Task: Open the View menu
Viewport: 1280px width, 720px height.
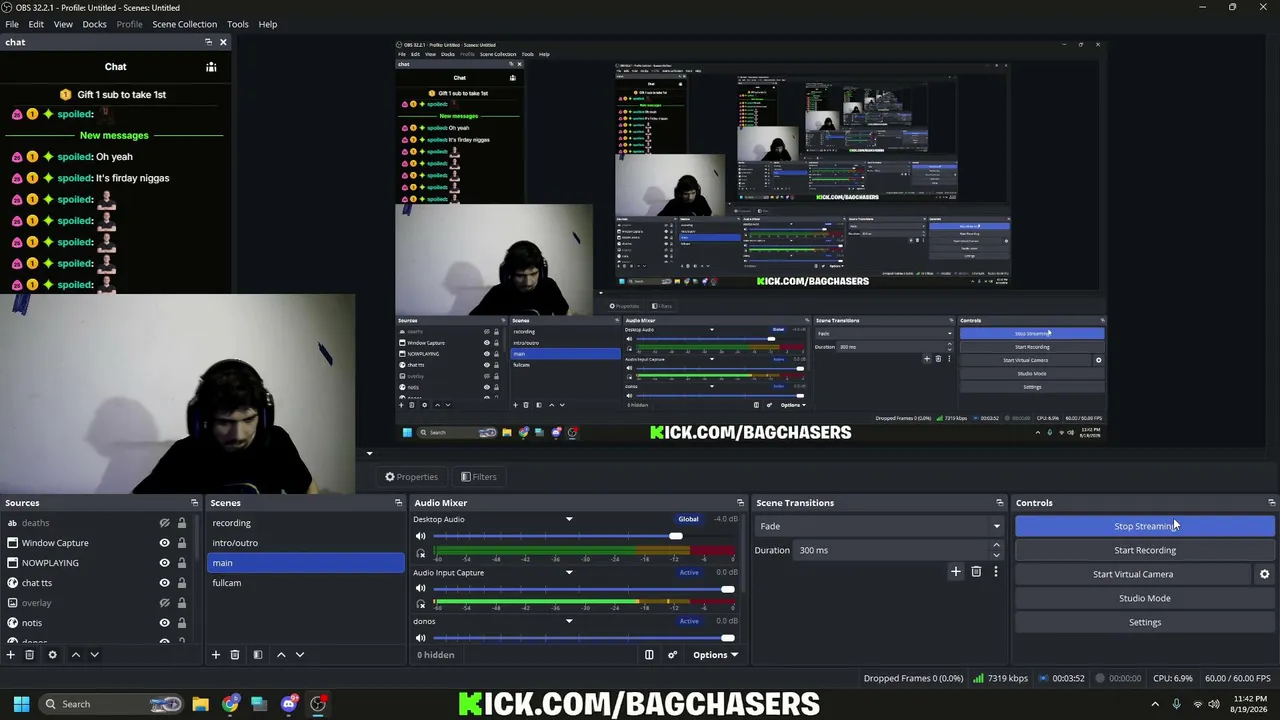Action: click(63, 24)
